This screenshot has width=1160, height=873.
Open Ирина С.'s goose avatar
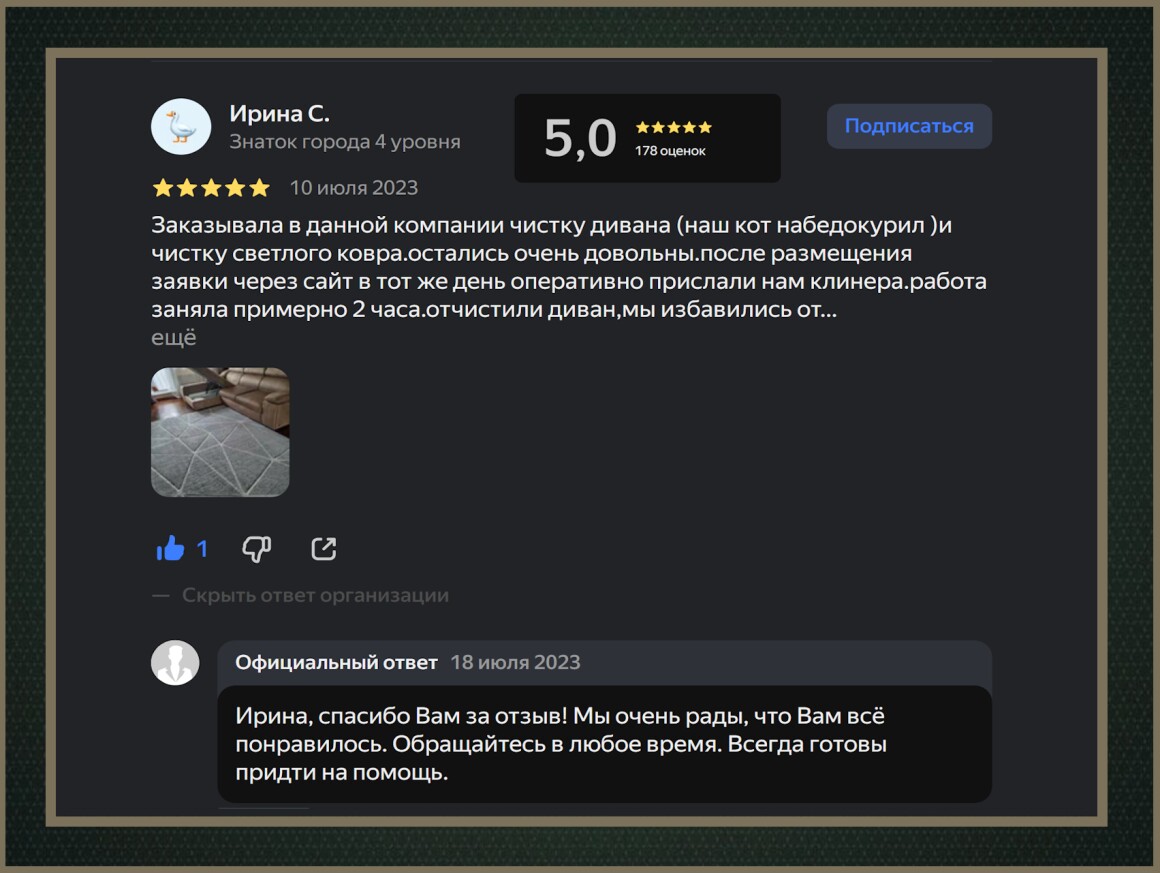[x=181, y=127]
